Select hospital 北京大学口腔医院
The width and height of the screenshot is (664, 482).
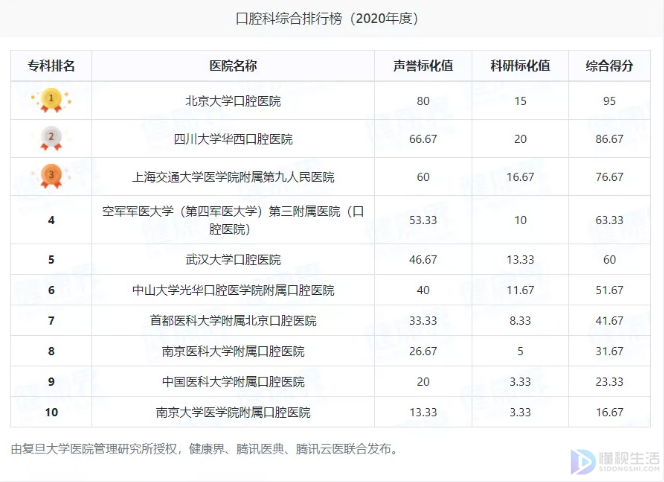(x=233, y=101)
